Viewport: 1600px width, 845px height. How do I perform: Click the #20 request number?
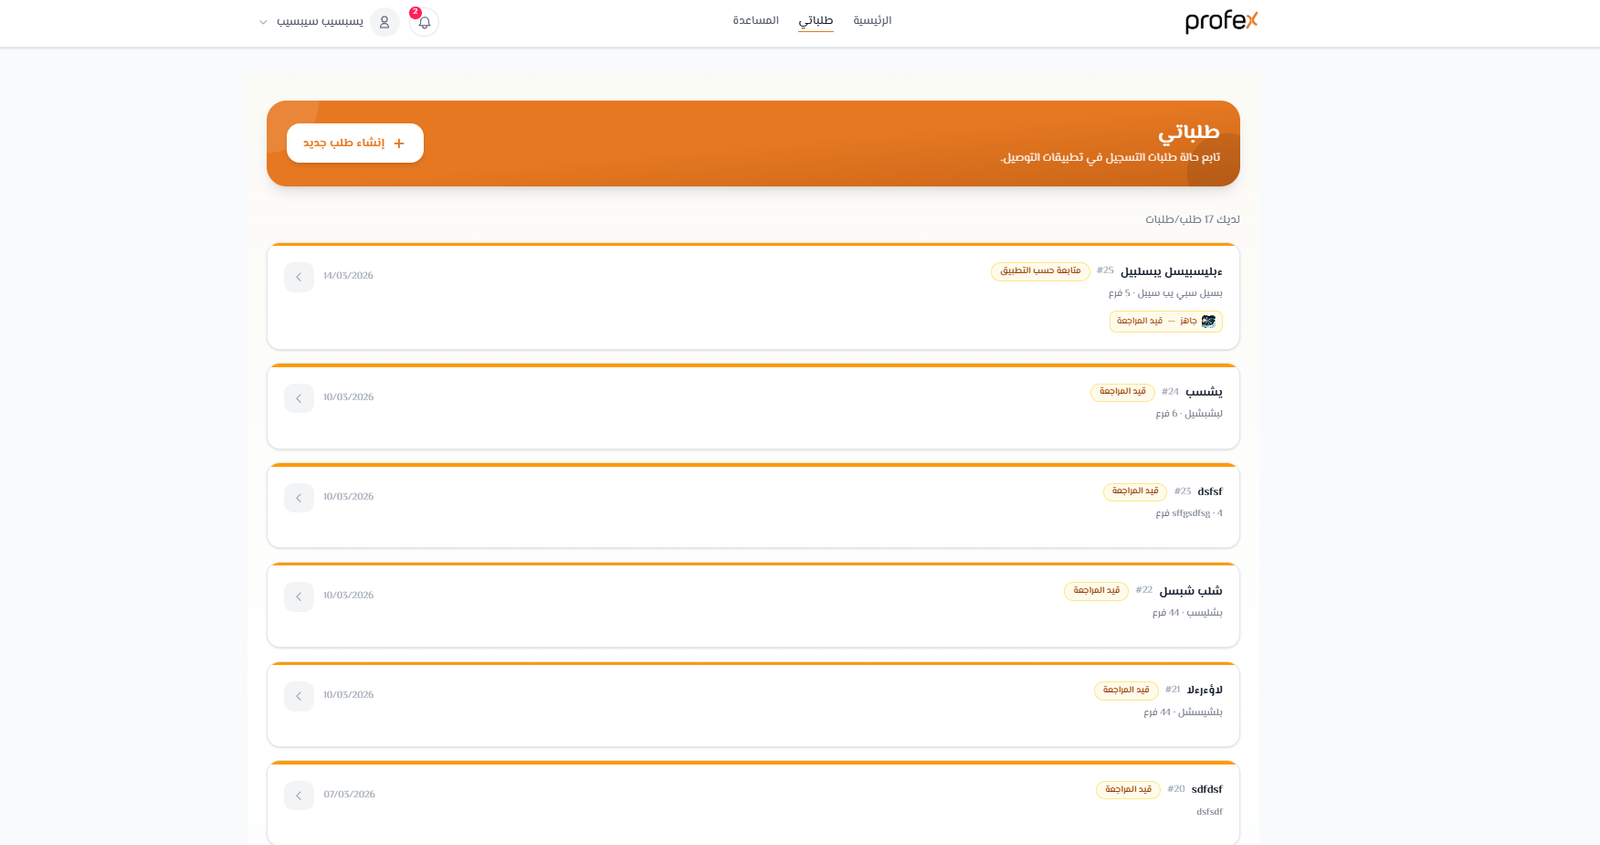tap(1176, 789)
